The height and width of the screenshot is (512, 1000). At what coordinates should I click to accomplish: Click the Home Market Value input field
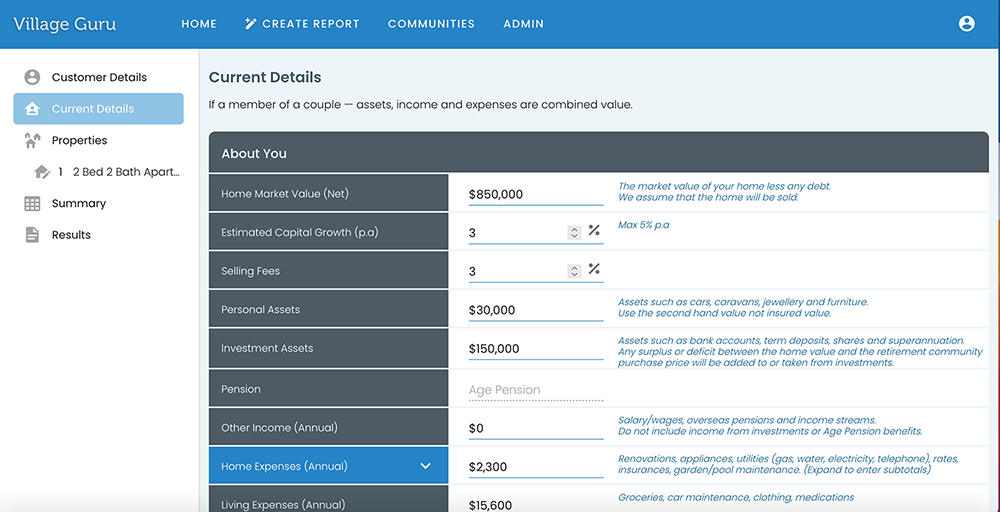click(535, 194)
